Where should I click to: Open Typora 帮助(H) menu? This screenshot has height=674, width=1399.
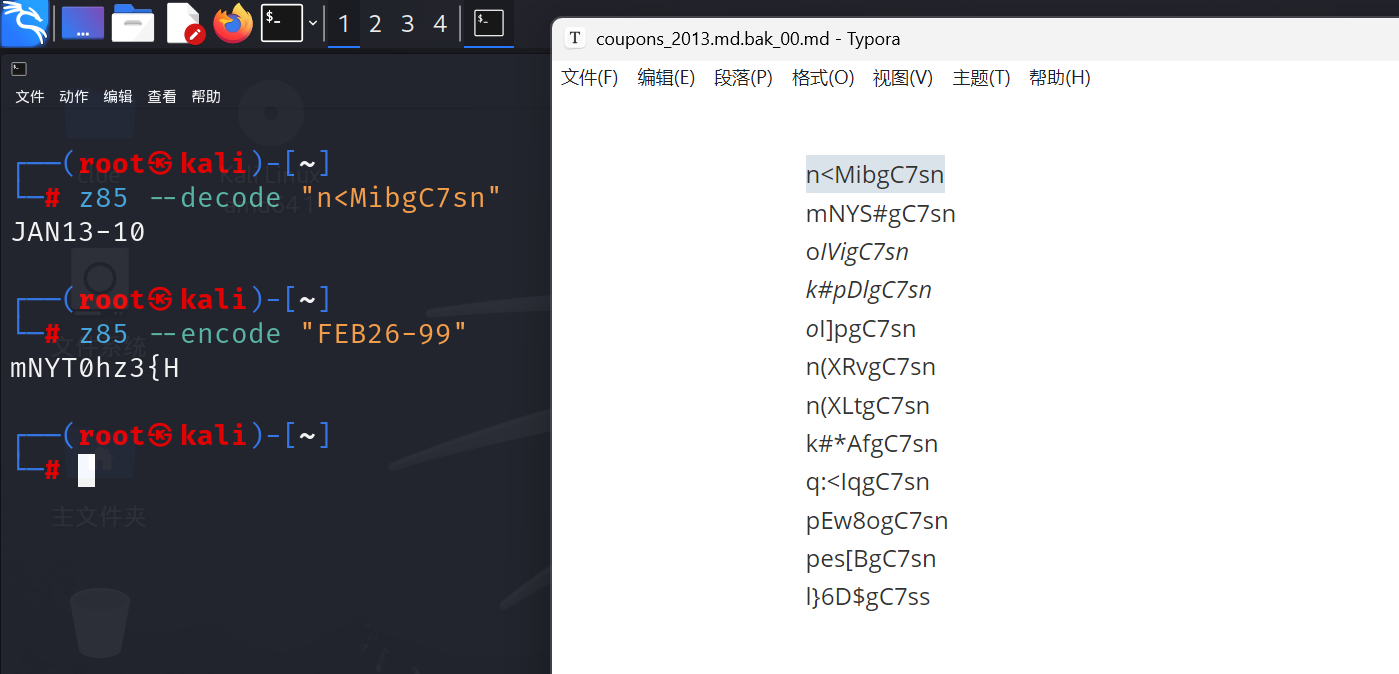1060,78
